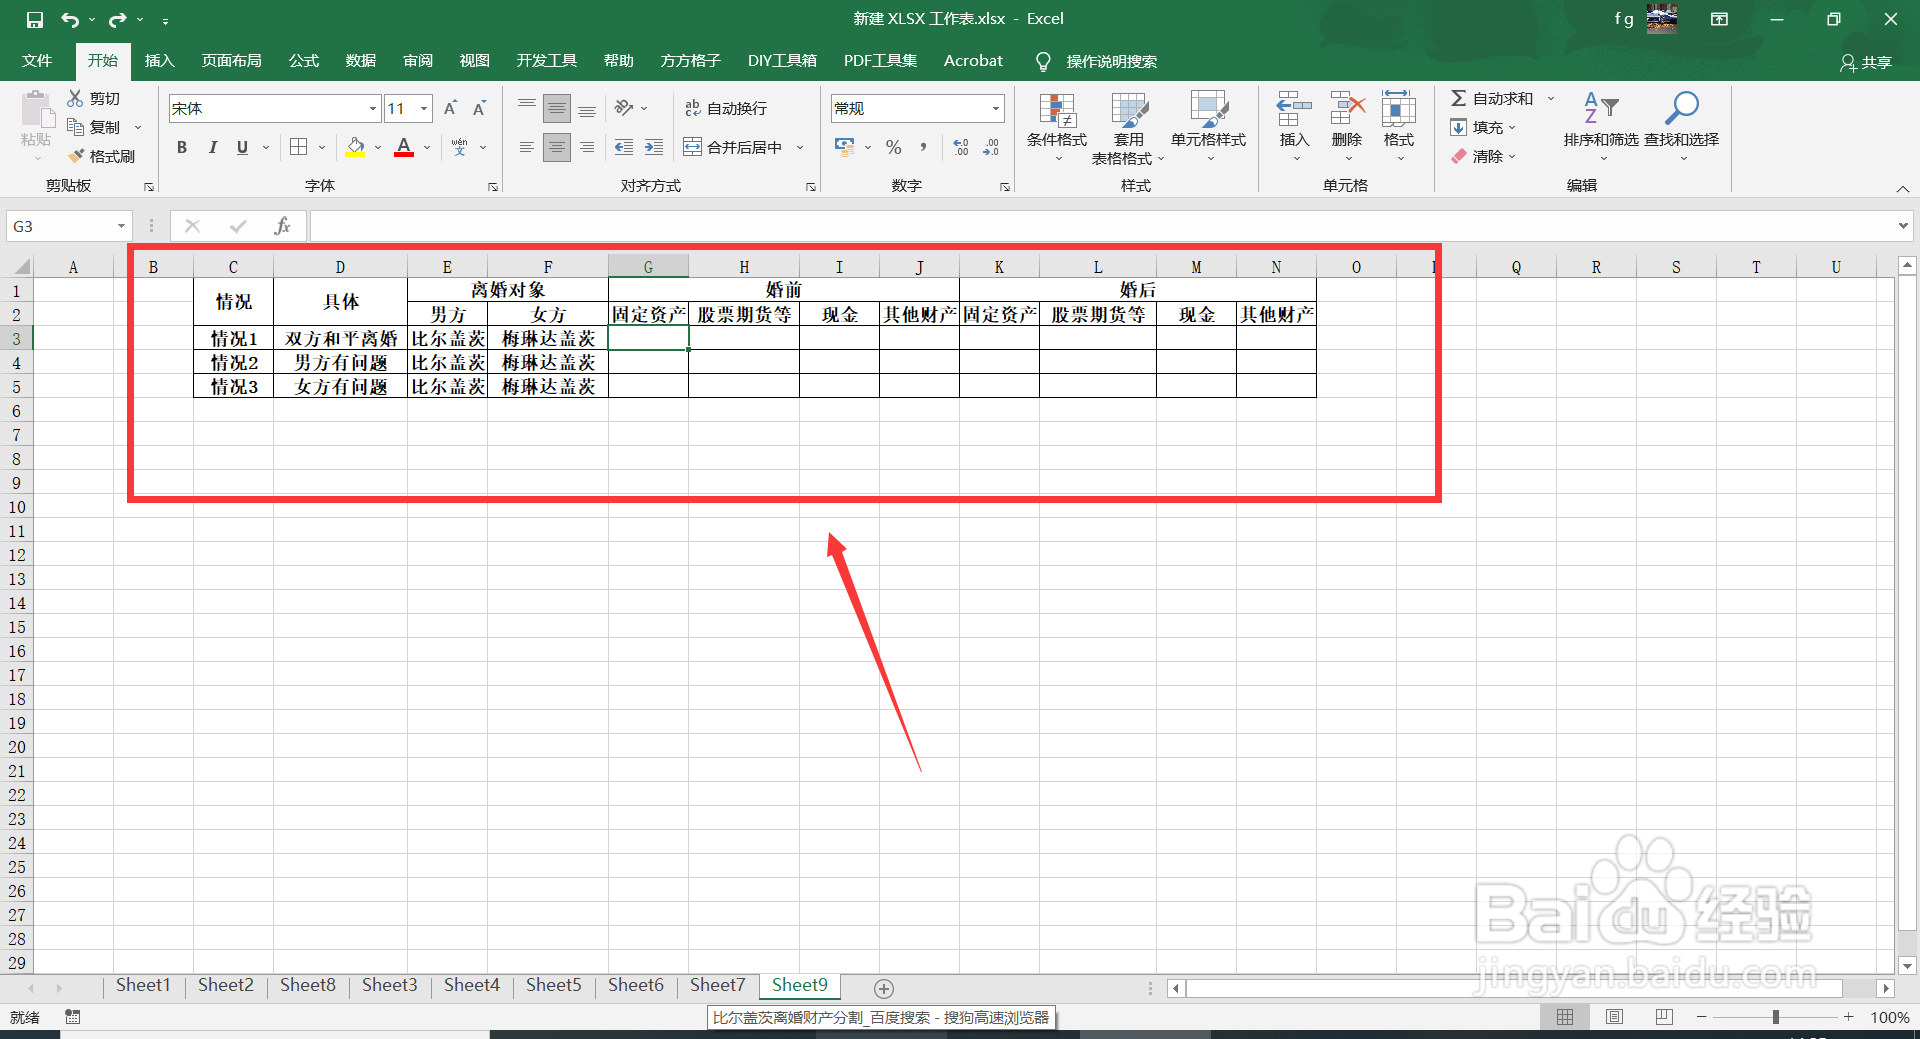The image size is (1920, 1039).
Task: Open Conditional Formatting (条件格式) menu
Action: 1057,127
